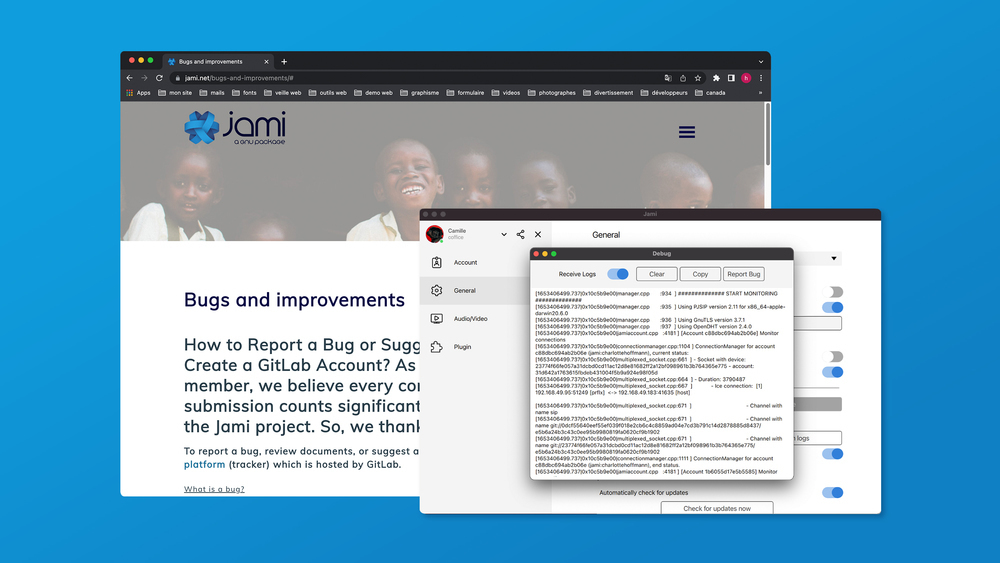Close the Jami settings with the X icon
Screen dimensions: 1000x563
(x=538, y=234)
